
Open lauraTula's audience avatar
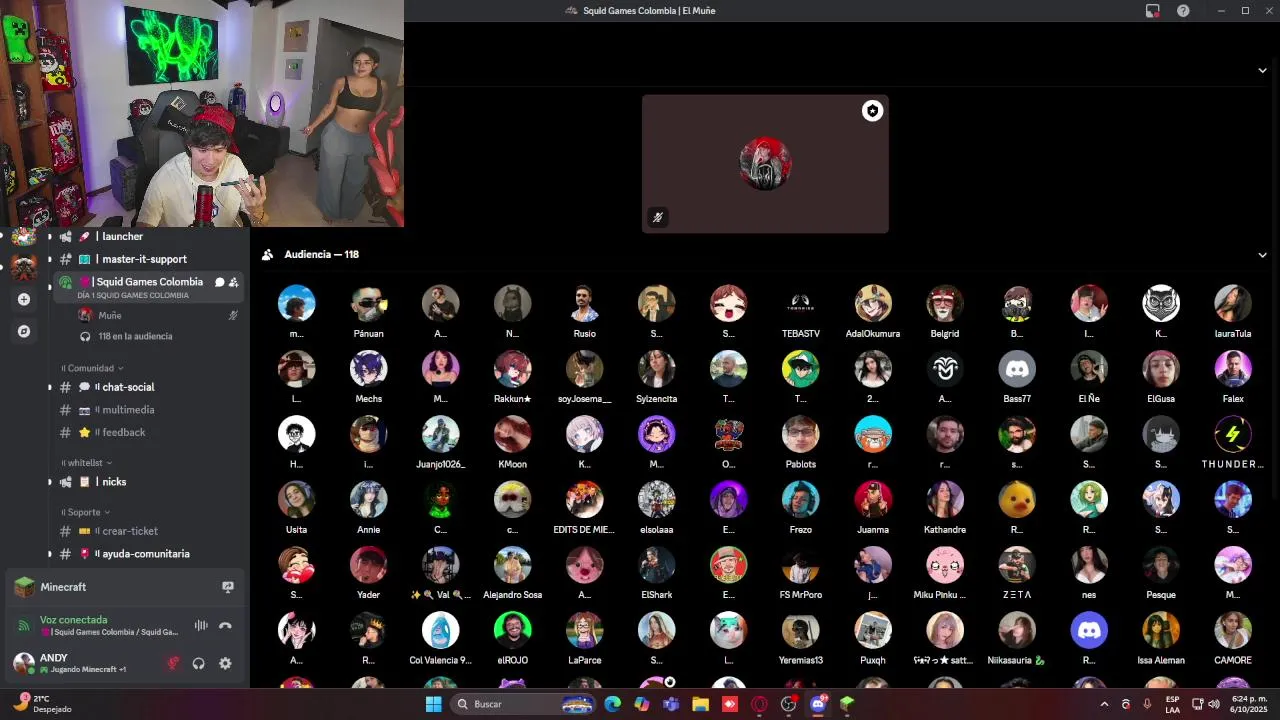coord(1233,303)
